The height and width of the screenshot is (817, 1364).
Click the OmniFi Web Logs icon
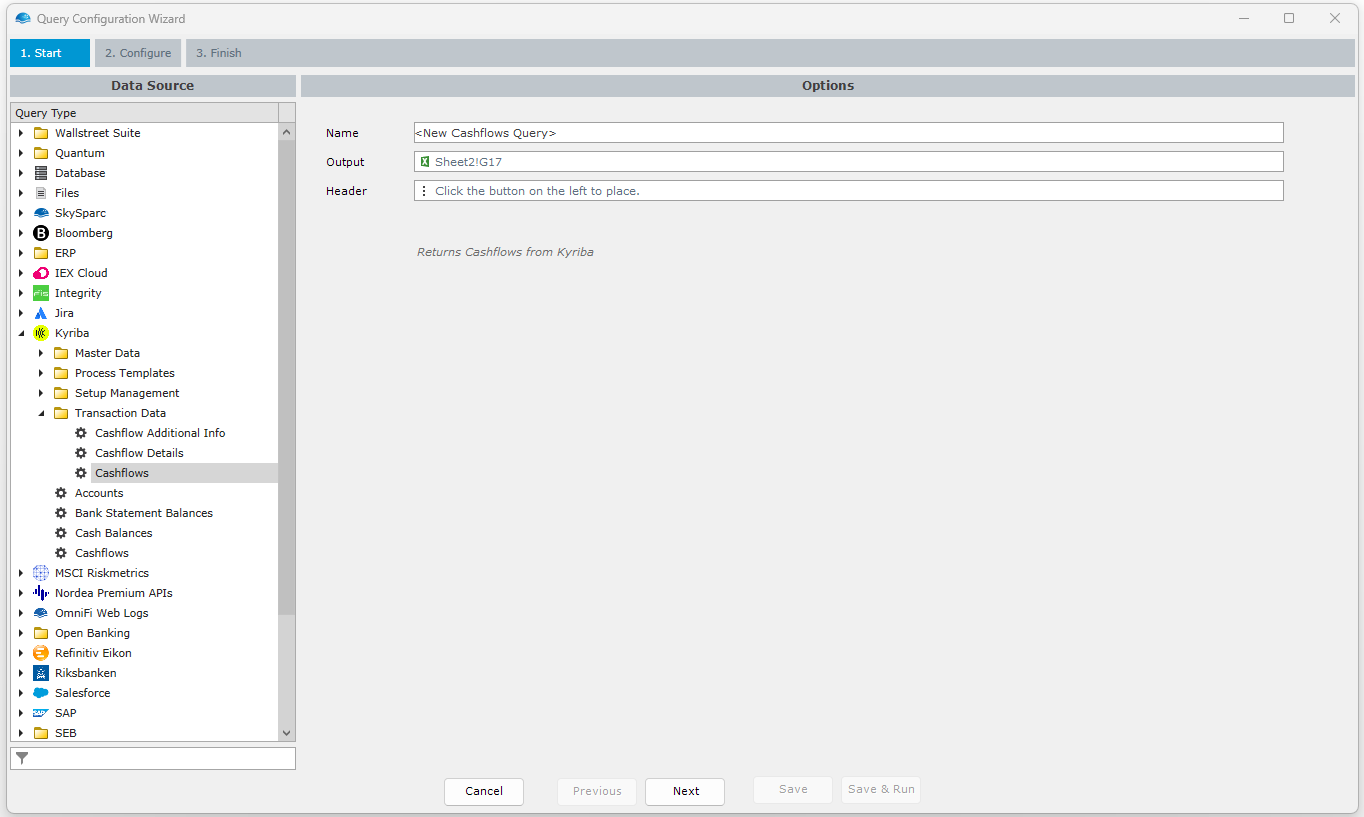click(41, 613)
